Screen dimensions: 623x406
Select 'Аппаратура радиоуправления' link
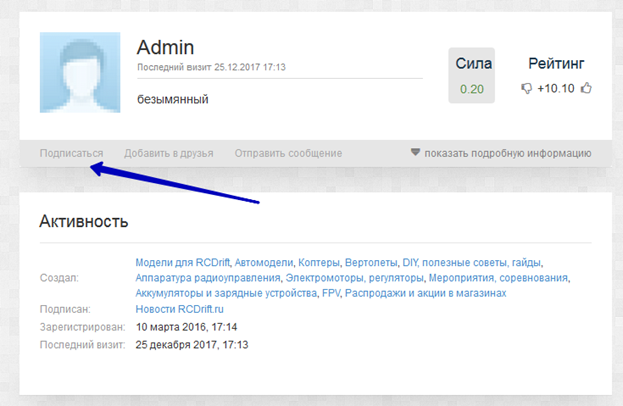[207, 278]
